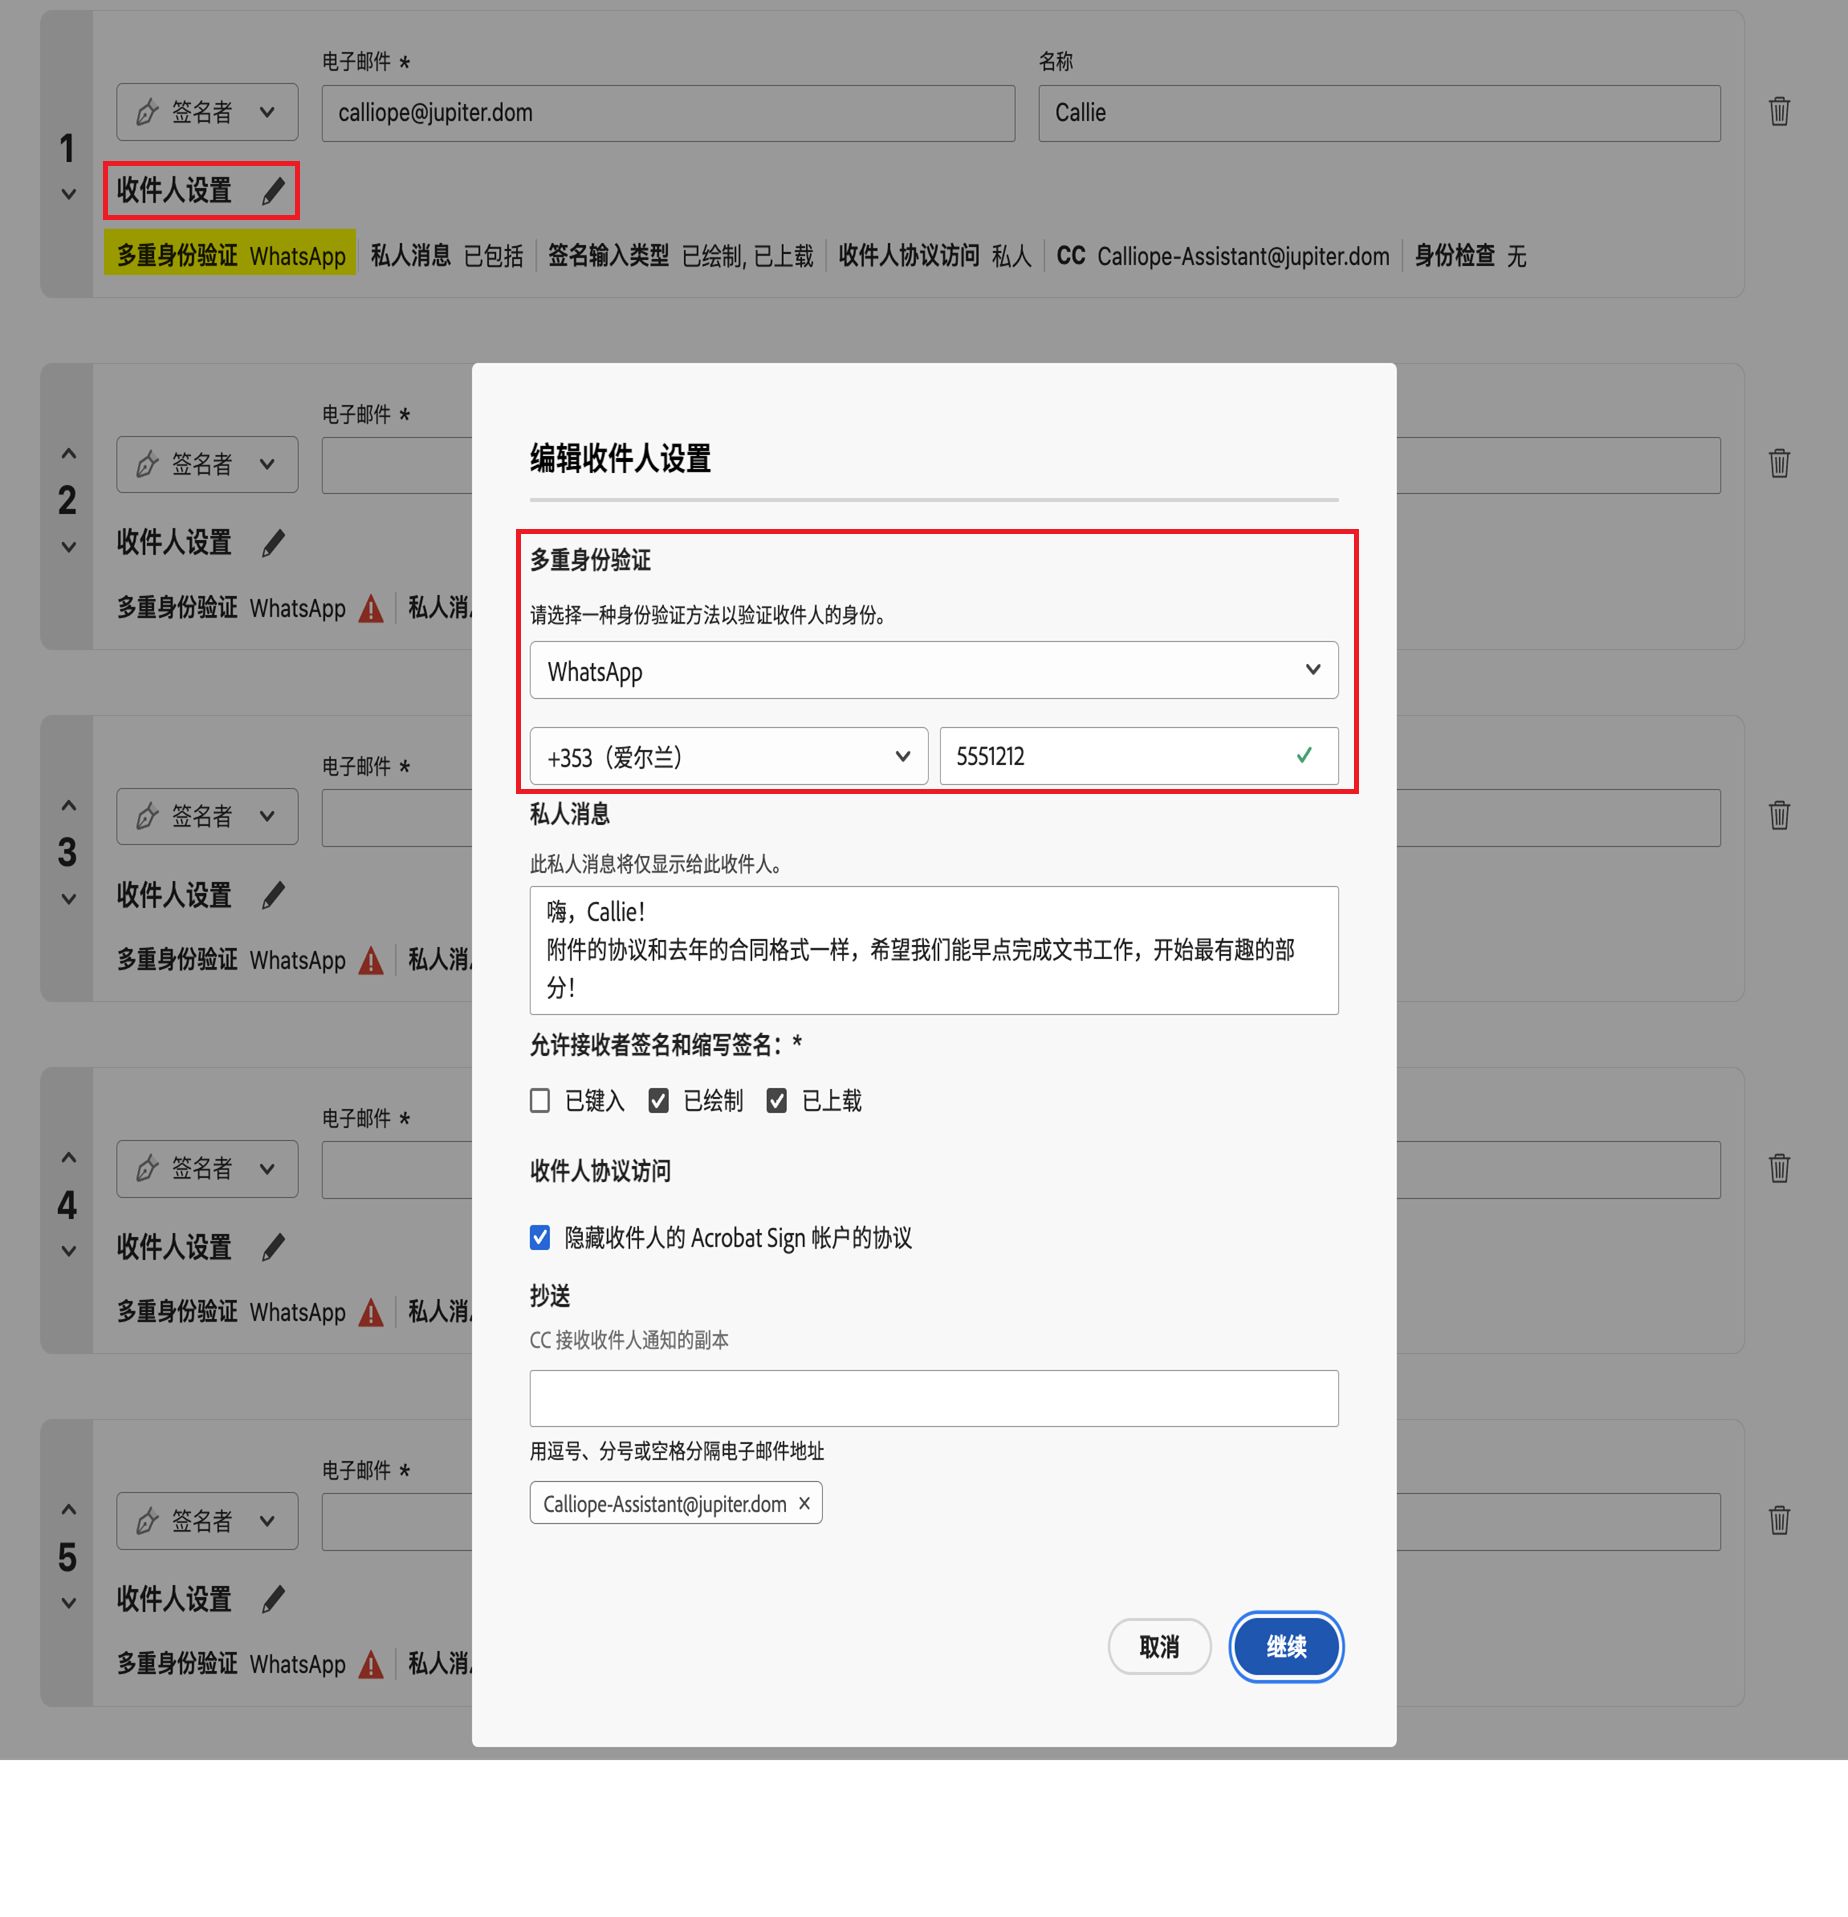Open recipient 4 收件人设置 label

(174, 1247)
